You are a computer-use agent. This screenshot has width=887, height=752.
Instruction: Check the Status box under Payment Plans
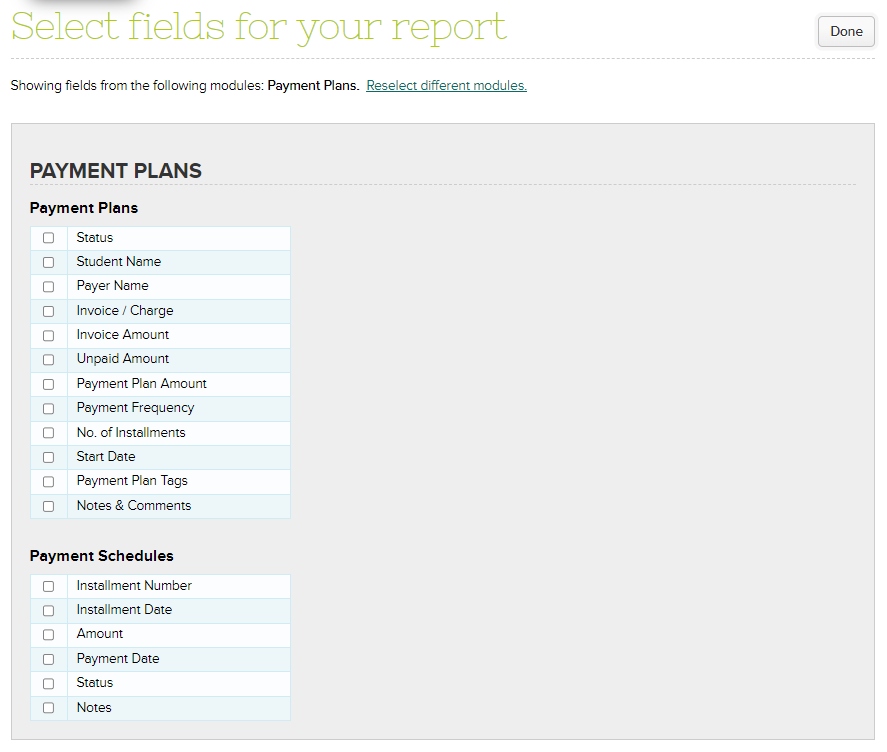coord(48,238)
